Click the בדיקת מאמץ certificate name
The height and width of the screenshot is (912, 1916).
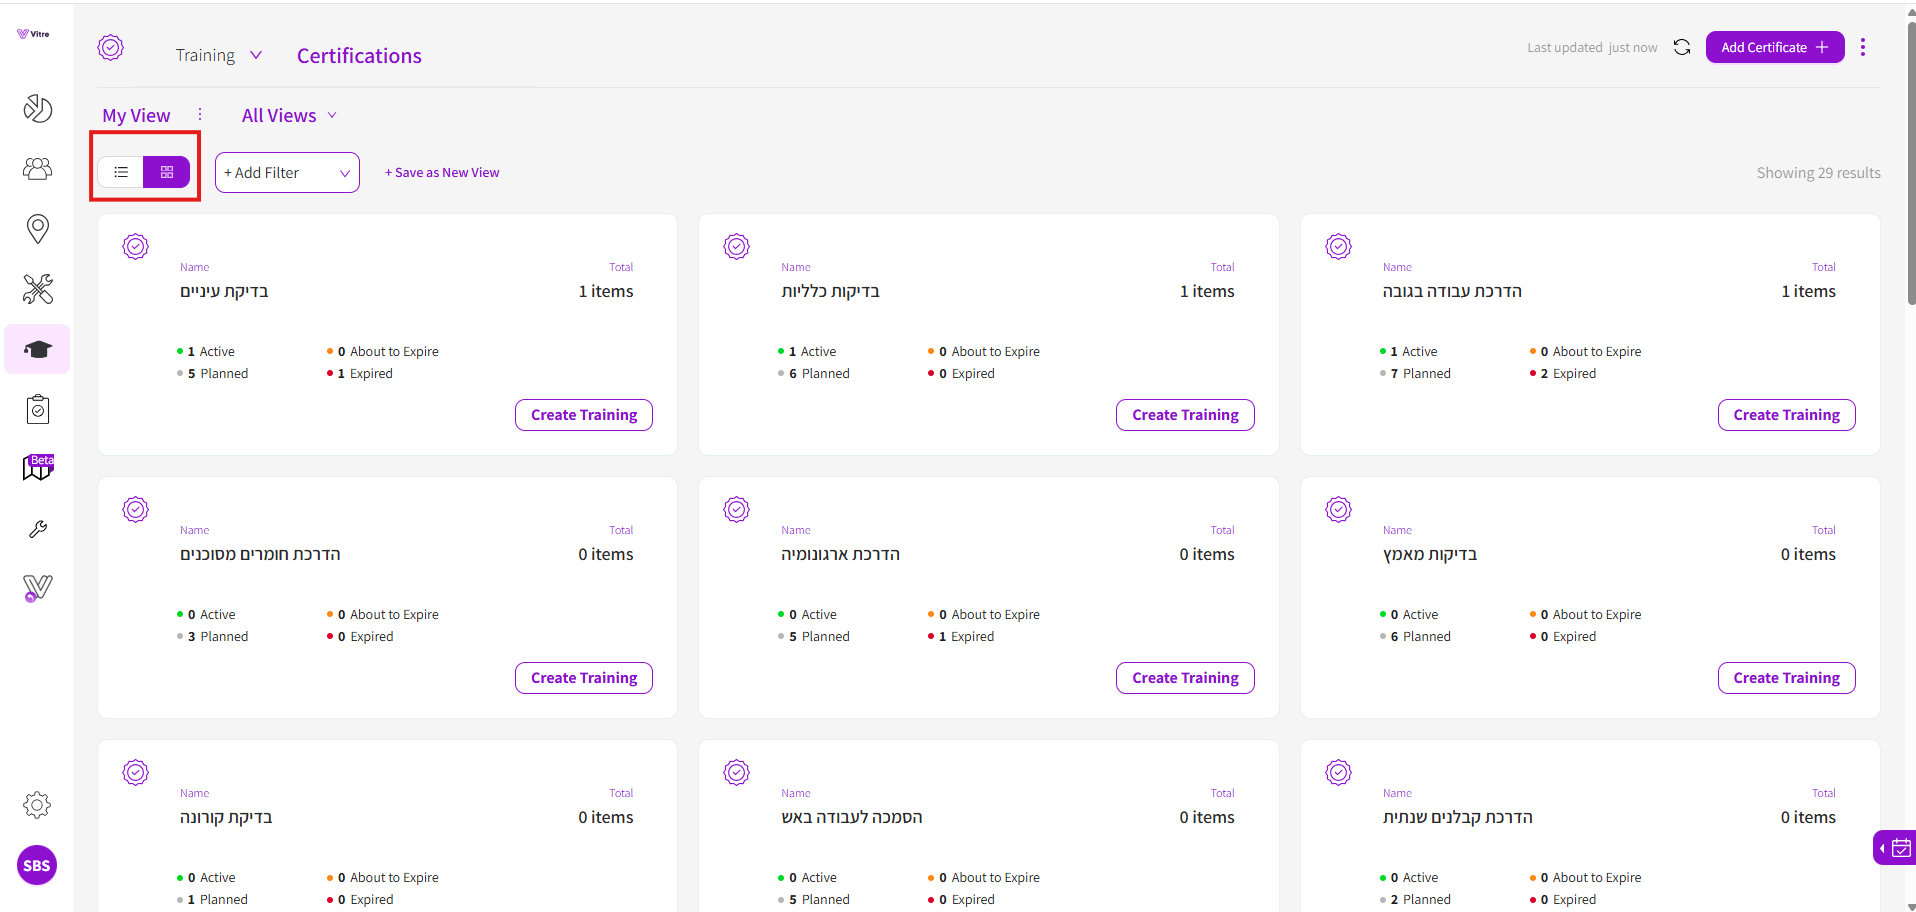point(1430,554)
